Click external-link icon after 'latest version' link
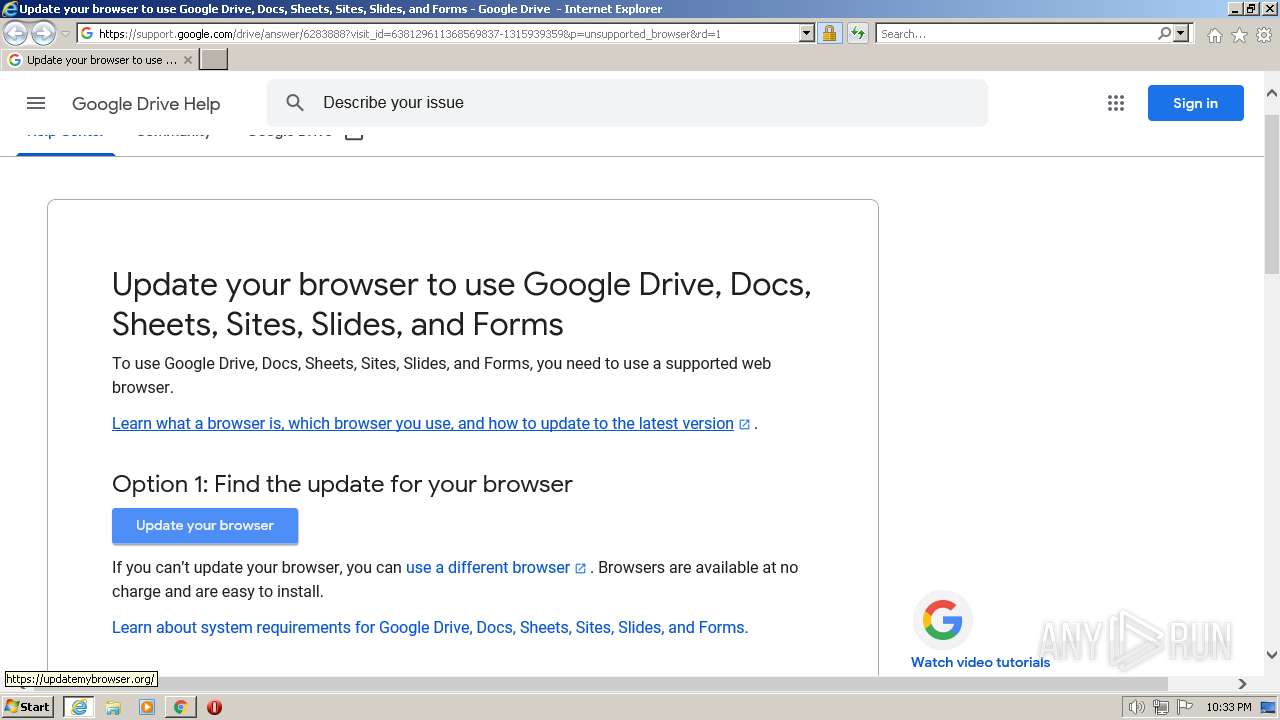1280x720 pixels. click(744, 424)
